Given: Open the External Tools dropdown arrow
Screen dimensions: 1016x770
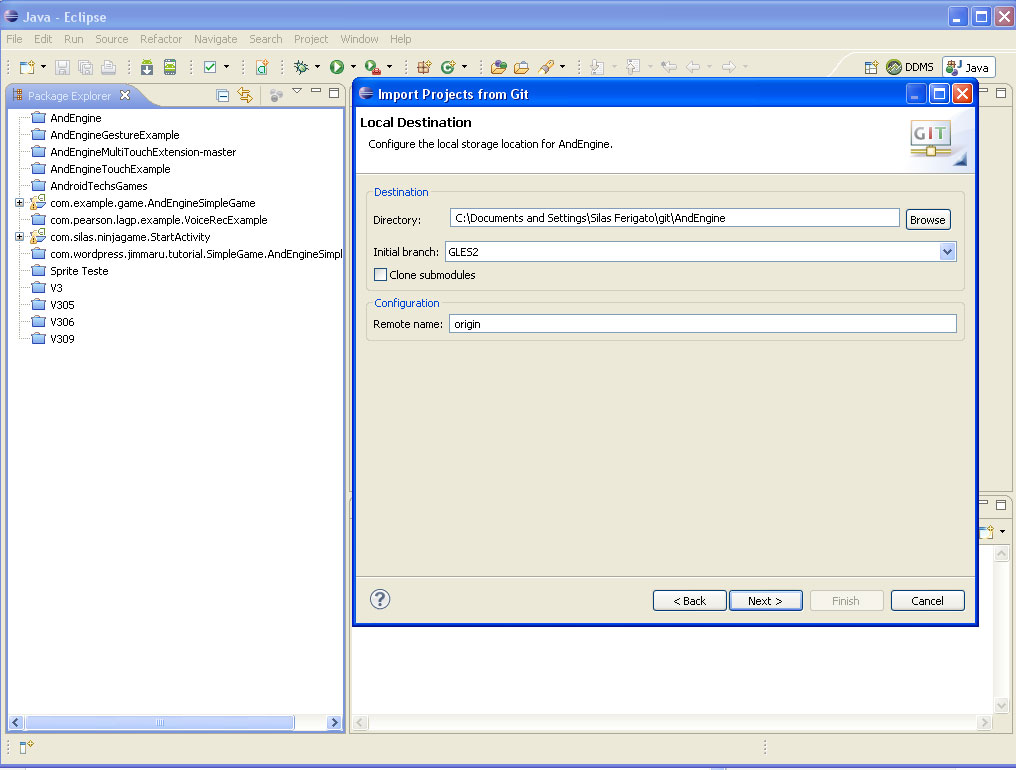Looking at the screenshot, I should 389,67.
